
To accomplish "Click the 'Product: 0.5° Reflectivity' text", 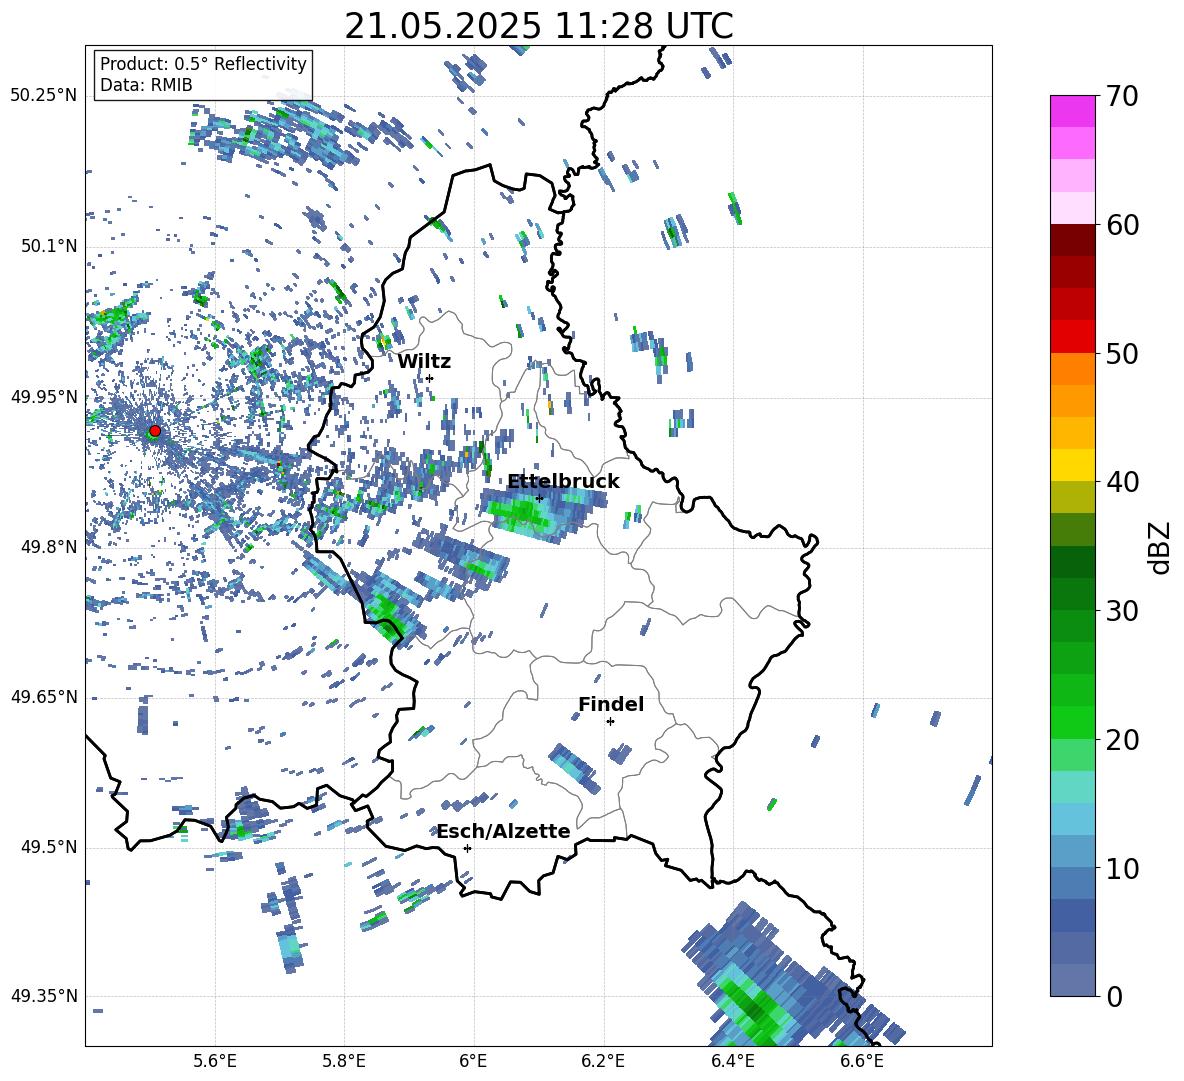I will tap(203, 64).
